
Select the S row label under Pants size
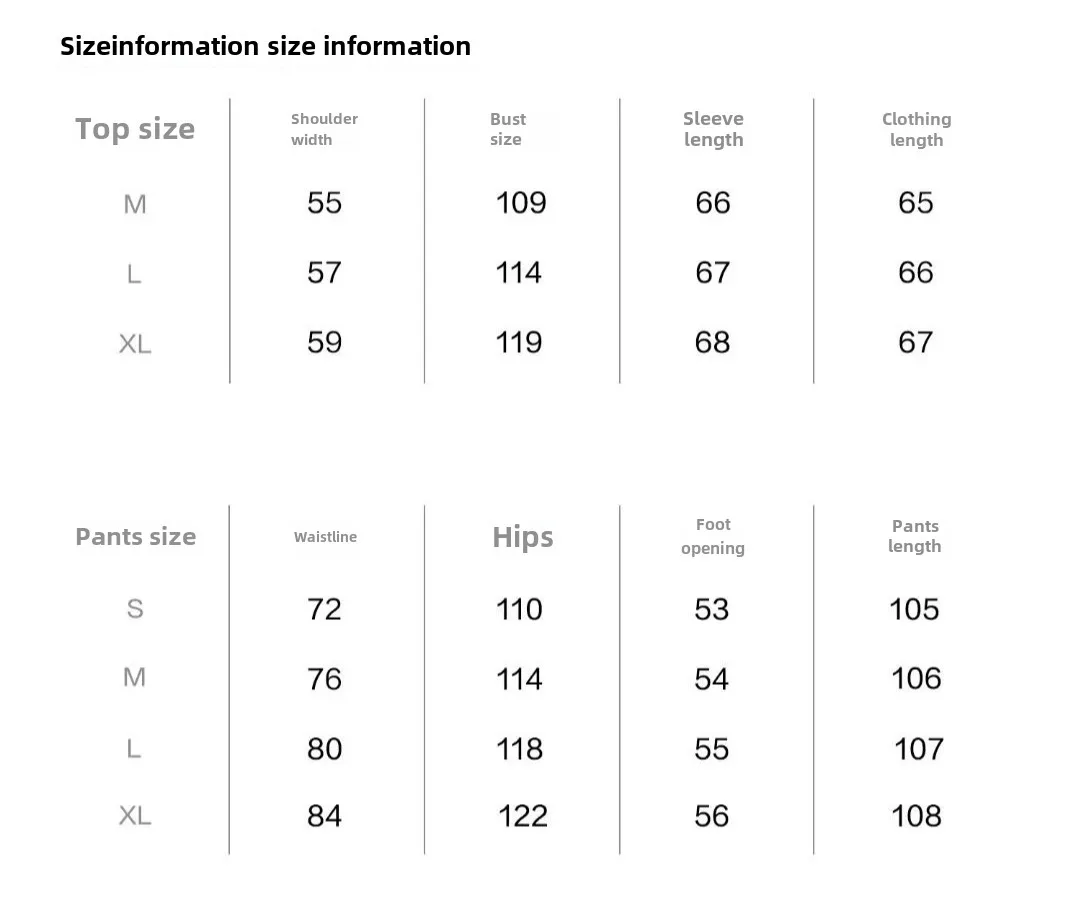point(135,609)
